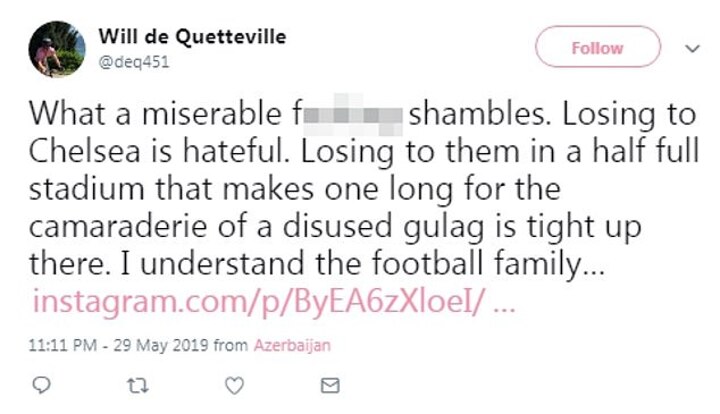This screenshot has width=720, height=414.
Task: Click the reply speech bubble icon
Action: [42, 384]
